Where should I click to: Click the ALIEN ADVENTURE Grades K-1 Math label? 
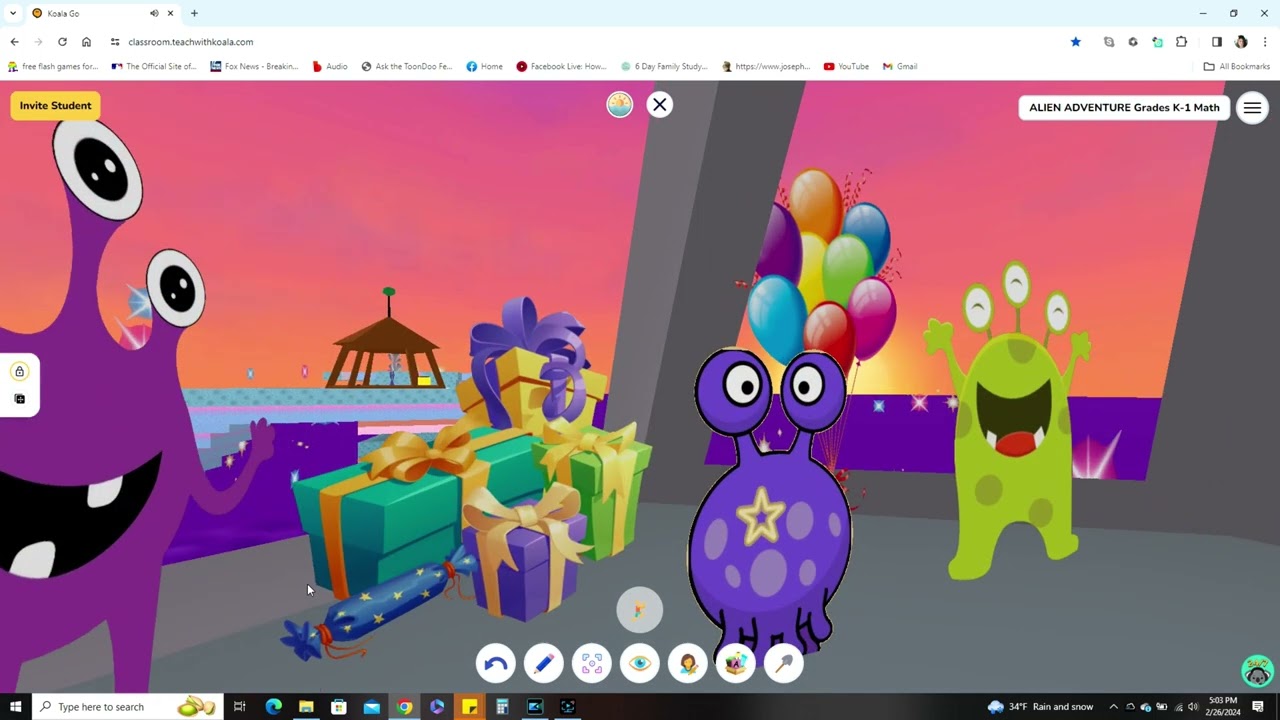1124,108
